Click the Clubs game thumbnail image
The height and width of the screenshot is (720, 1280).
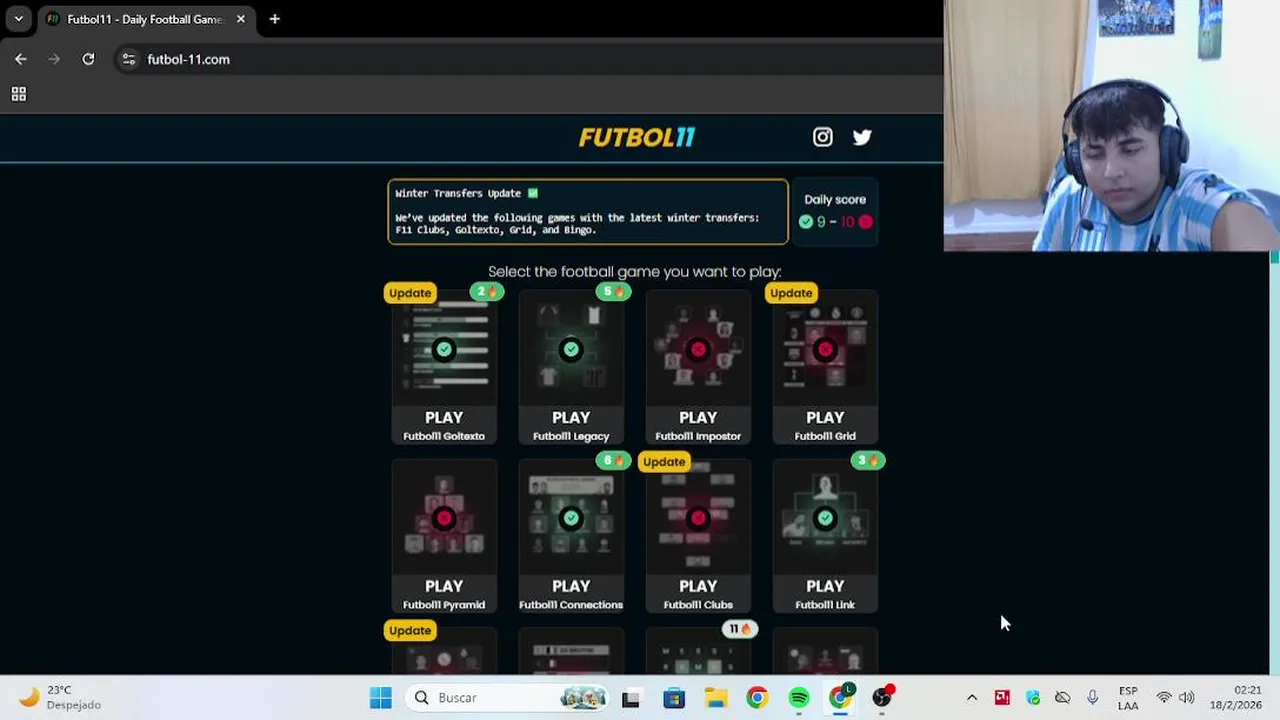click(698, 518)
